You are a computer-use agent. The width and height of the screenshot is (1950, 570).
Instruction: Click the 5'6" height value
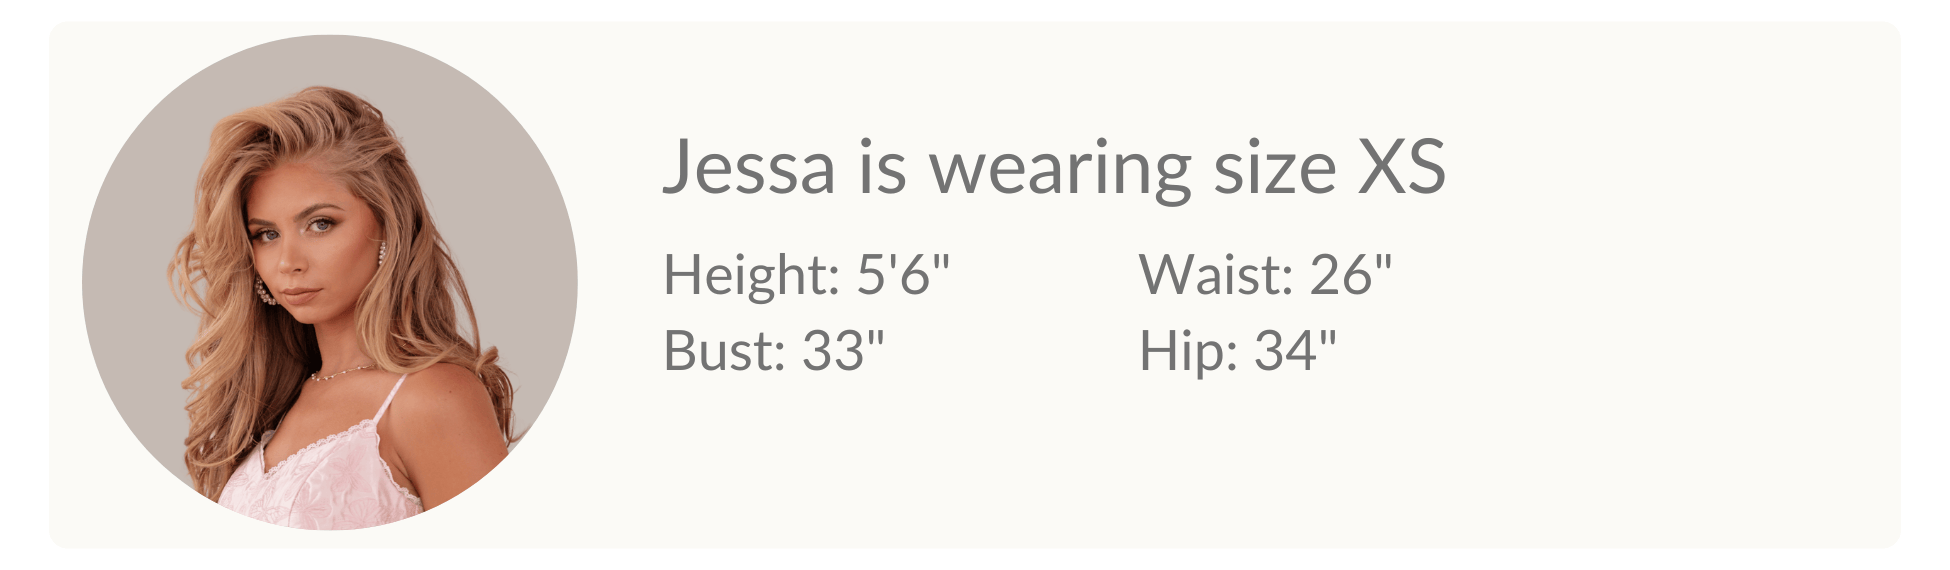tap(902, 274)
